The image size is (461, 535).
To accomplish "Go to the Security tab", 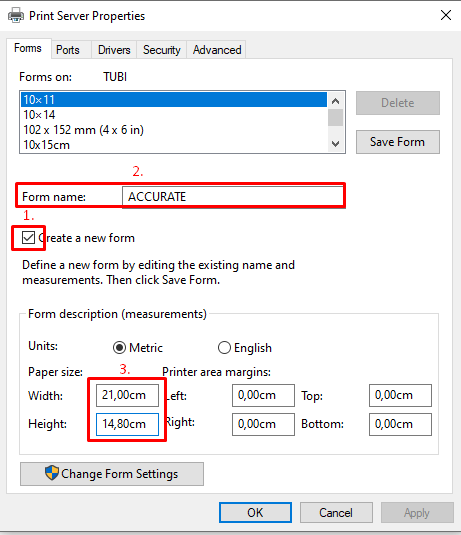I will 161,50.
